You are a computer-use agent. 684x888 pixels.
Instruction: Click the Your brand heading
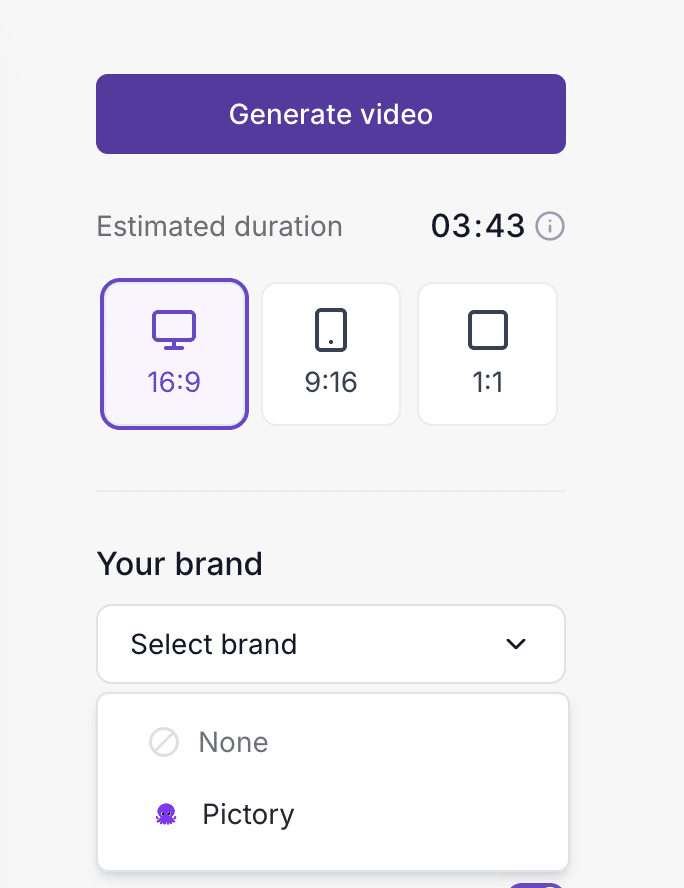[x=179, y=564]
